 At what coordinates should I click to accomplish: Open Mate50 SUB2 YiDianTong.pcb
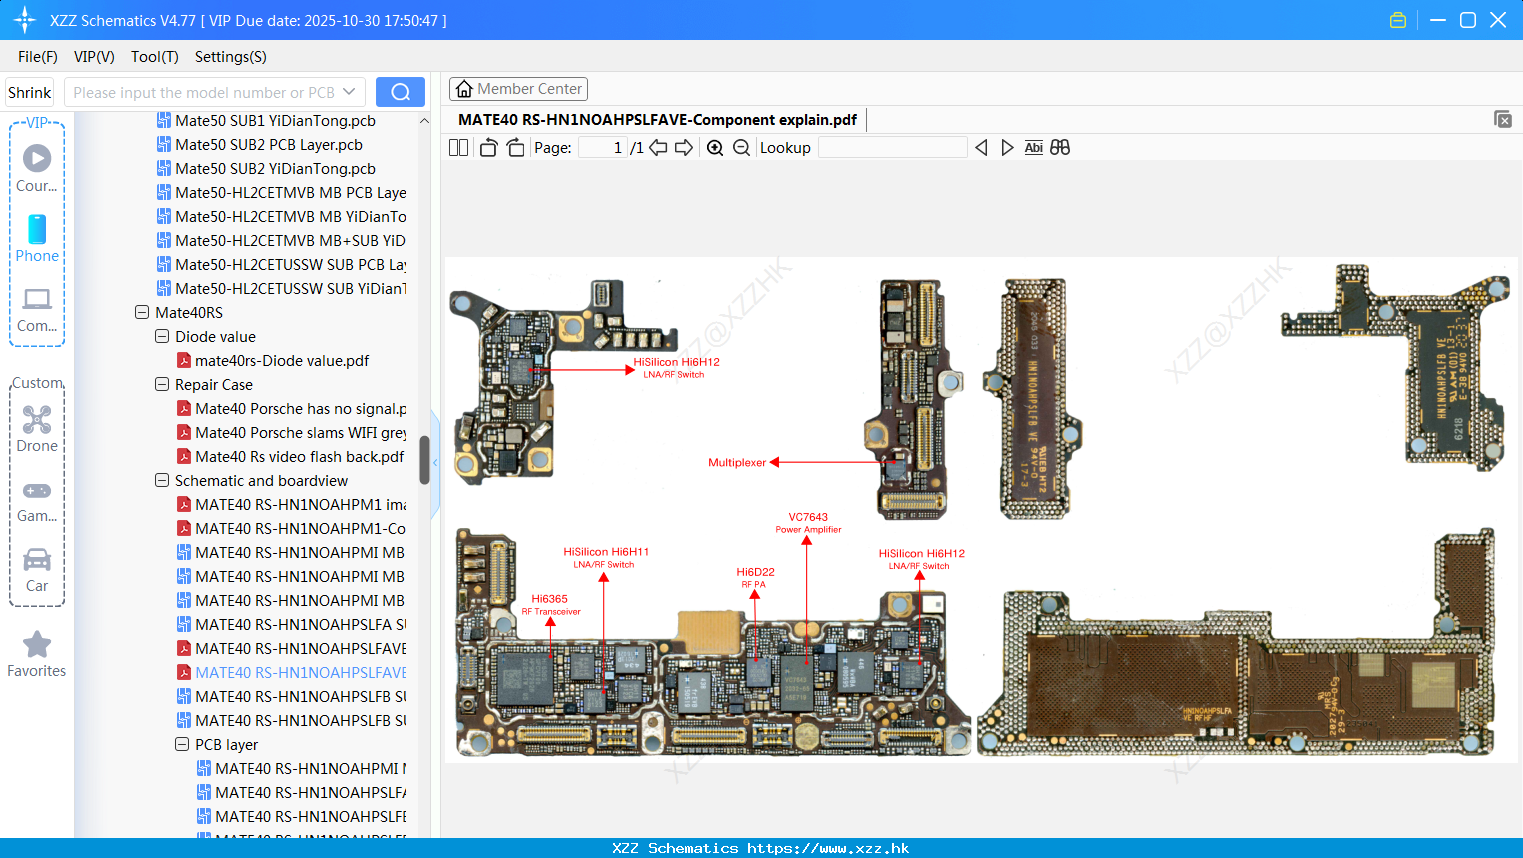(267, 169)
